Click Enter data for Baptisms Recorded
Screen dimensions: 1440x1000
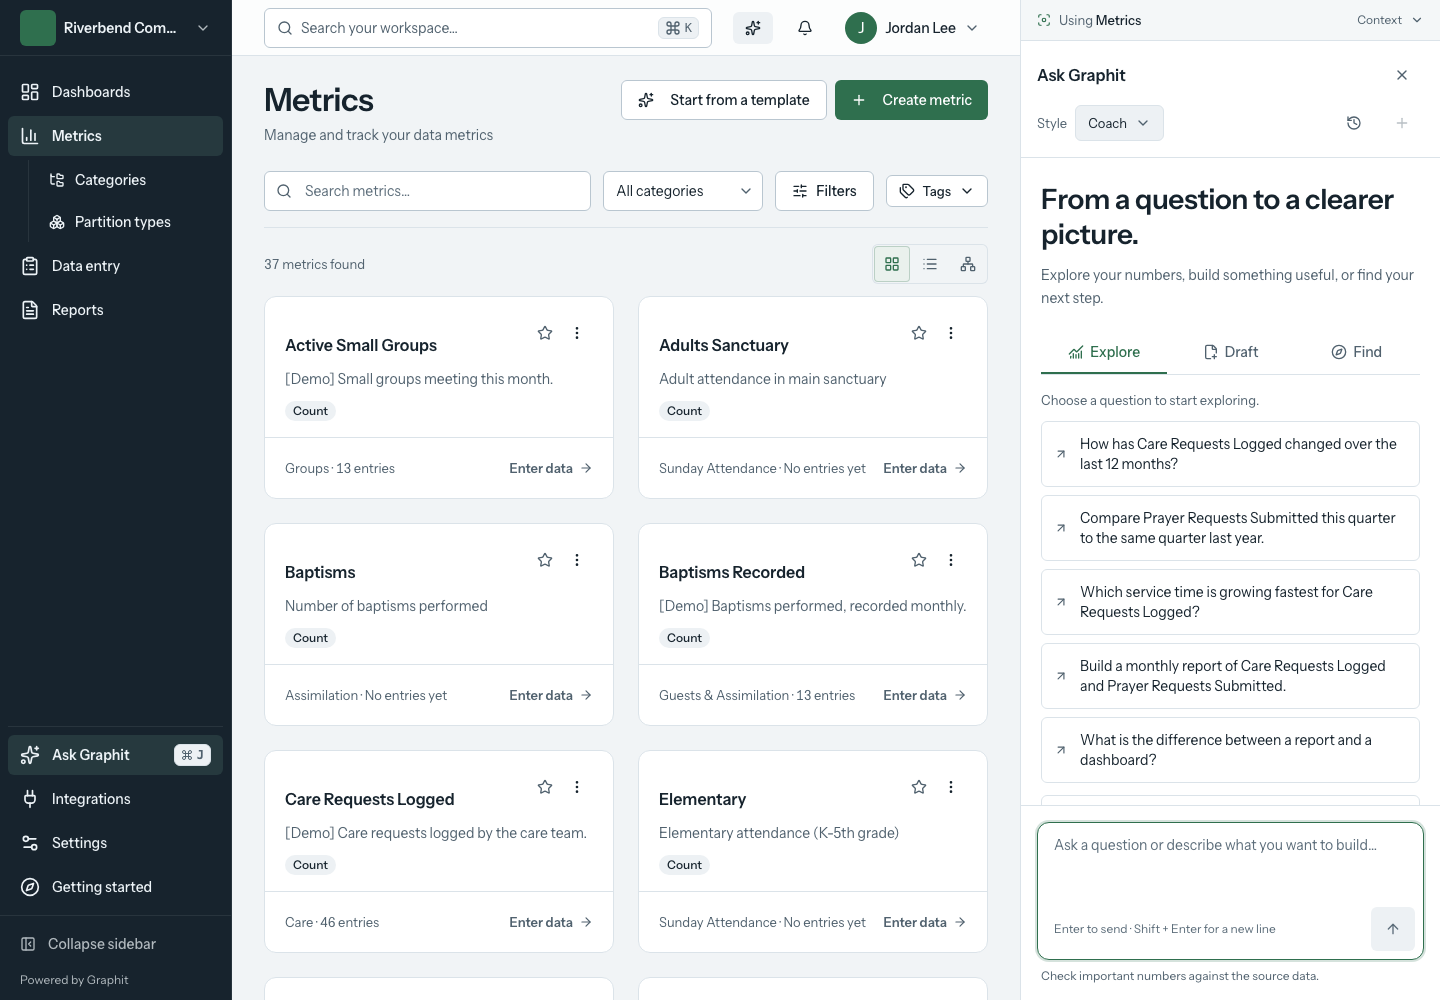point(925,695)
